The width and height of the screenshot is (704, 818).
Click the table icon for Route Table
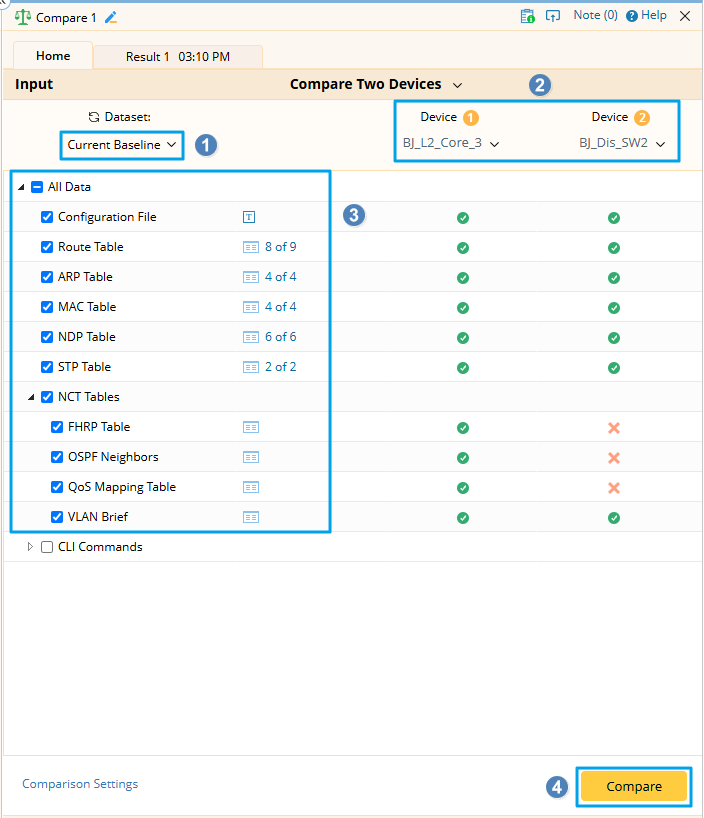tap(251, 247)
